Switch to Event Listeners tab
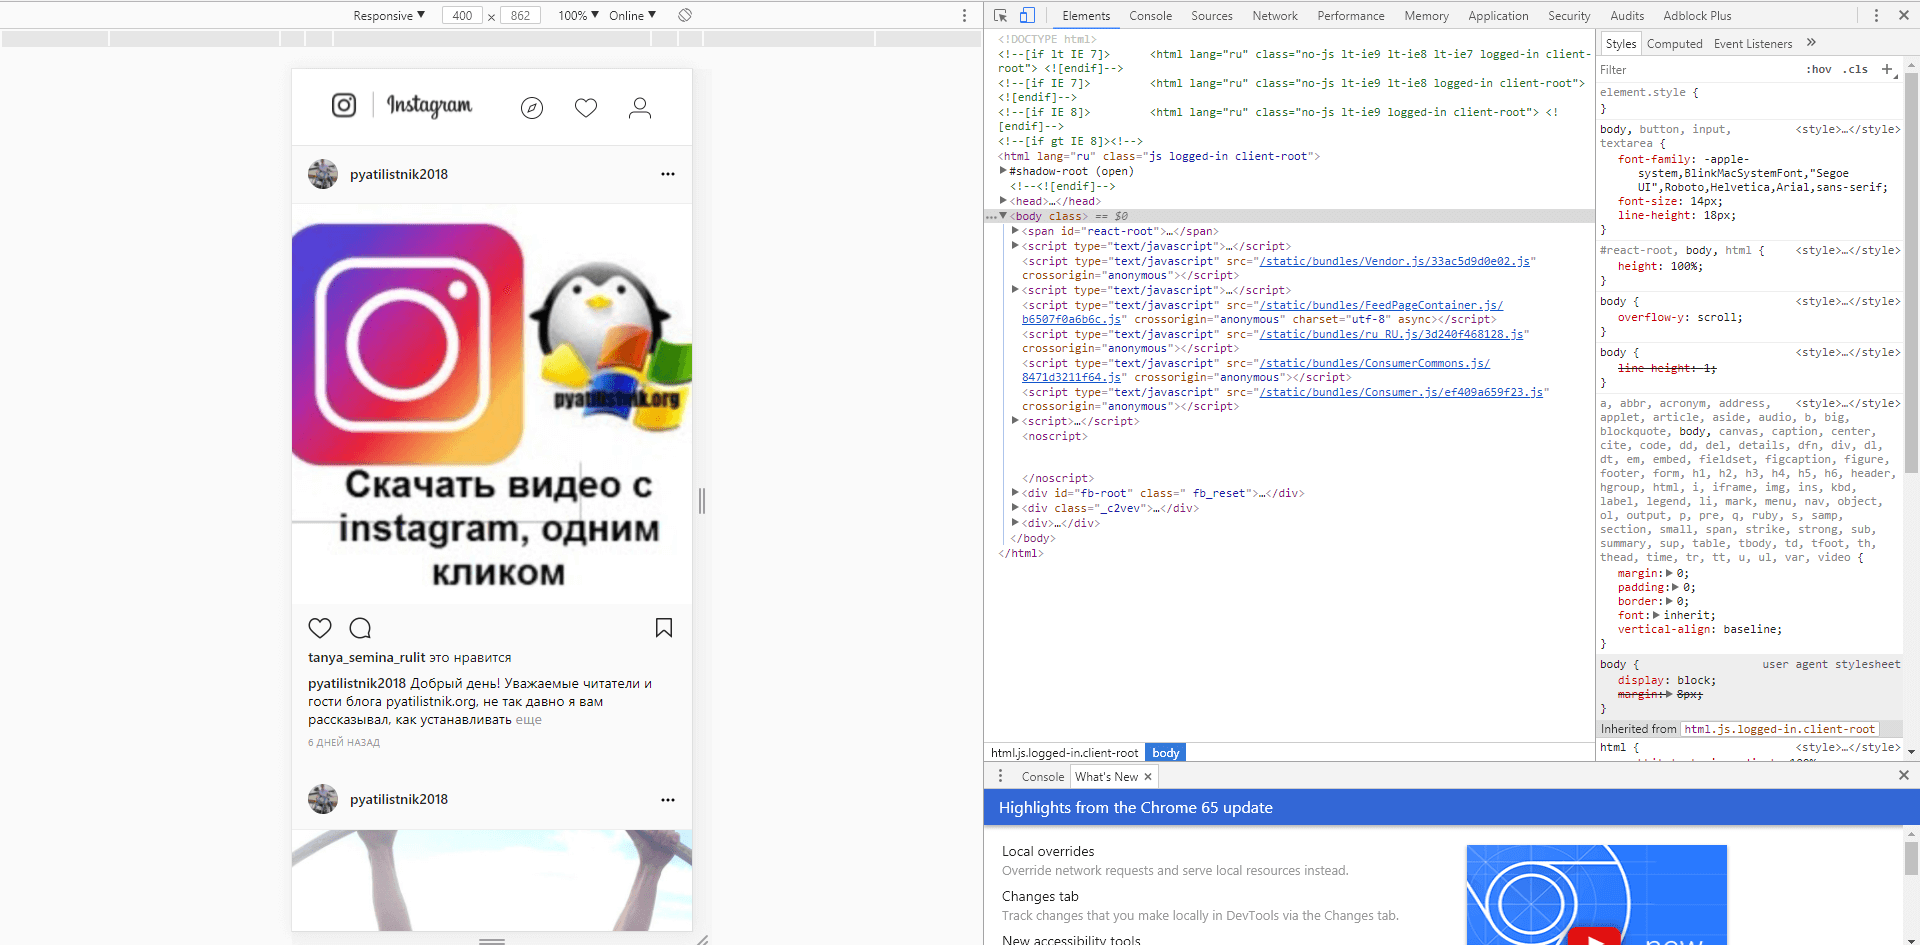Viewport: 1920px width, 945px height. point(1752,44)
